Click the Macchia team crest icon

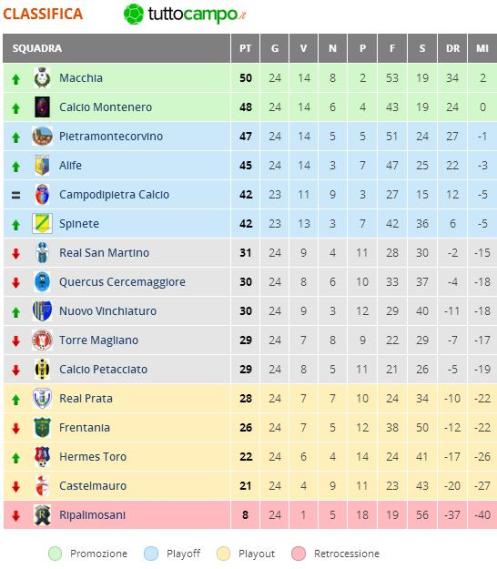tap(42, 78)
